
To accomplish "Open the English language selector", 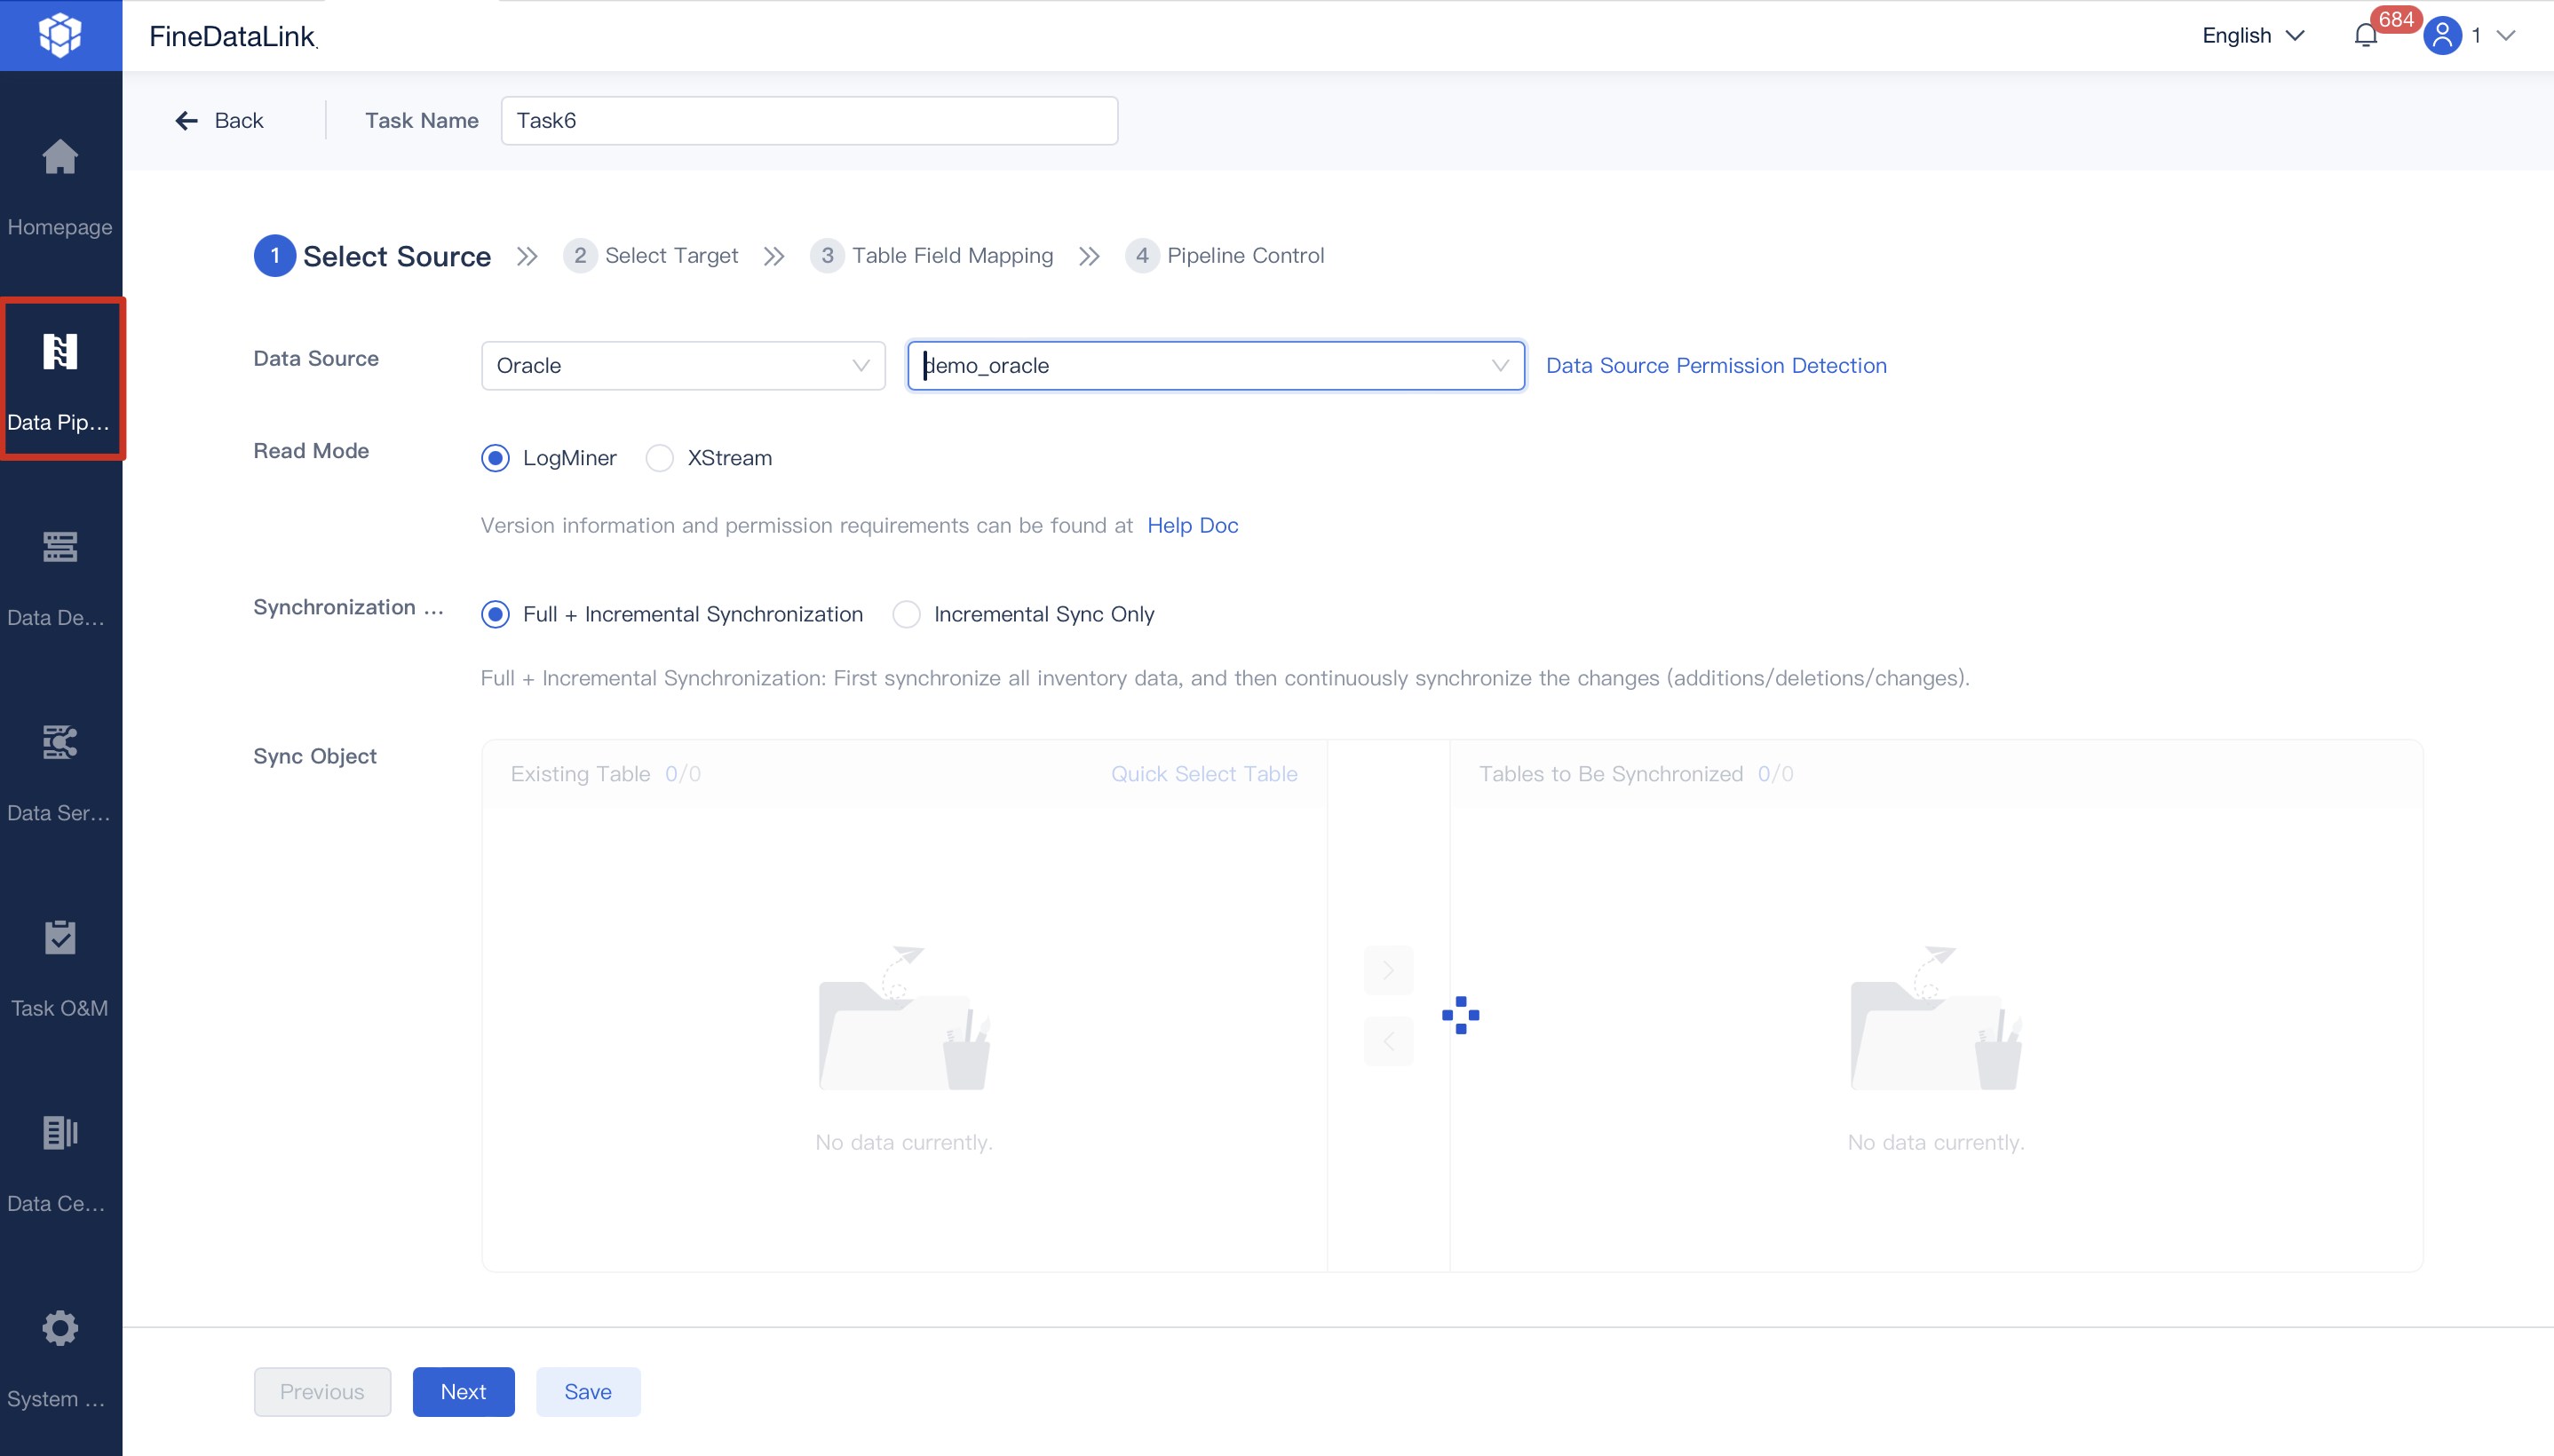I will tap(2251, 35).
